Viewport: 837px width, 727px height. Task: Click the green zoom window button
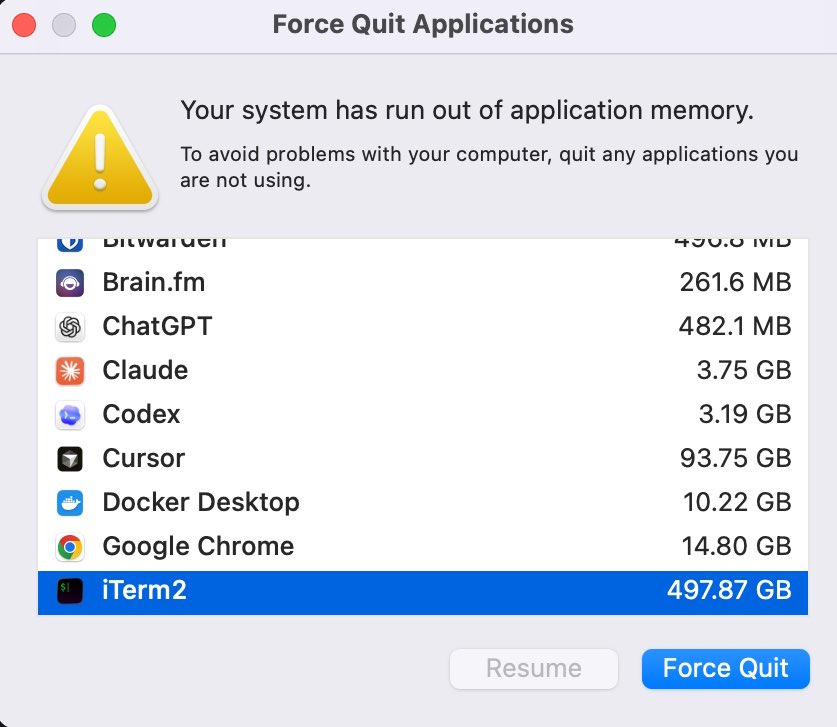coord(104,25)
